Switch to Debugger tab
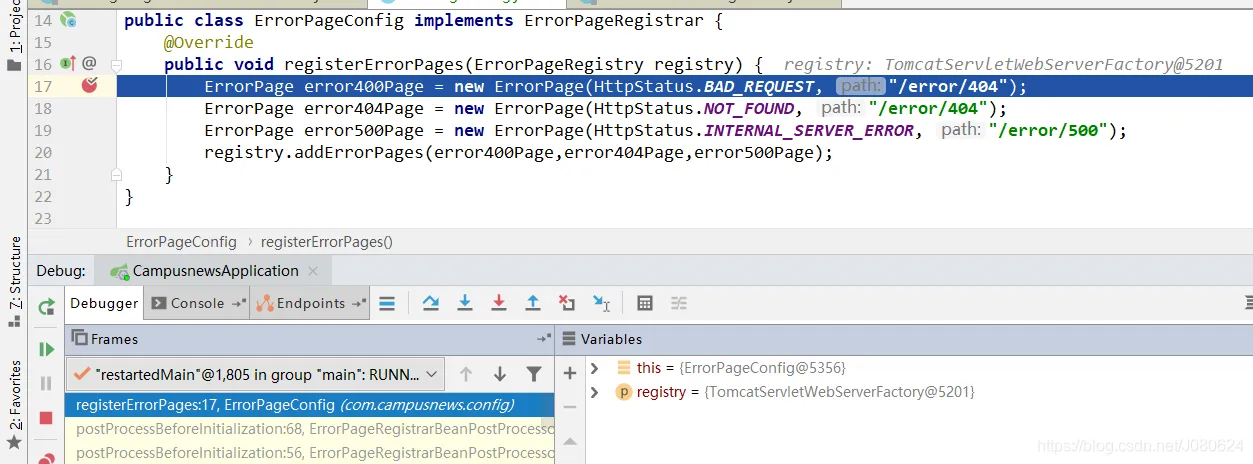1253x464 pixels. pos(104,303)
